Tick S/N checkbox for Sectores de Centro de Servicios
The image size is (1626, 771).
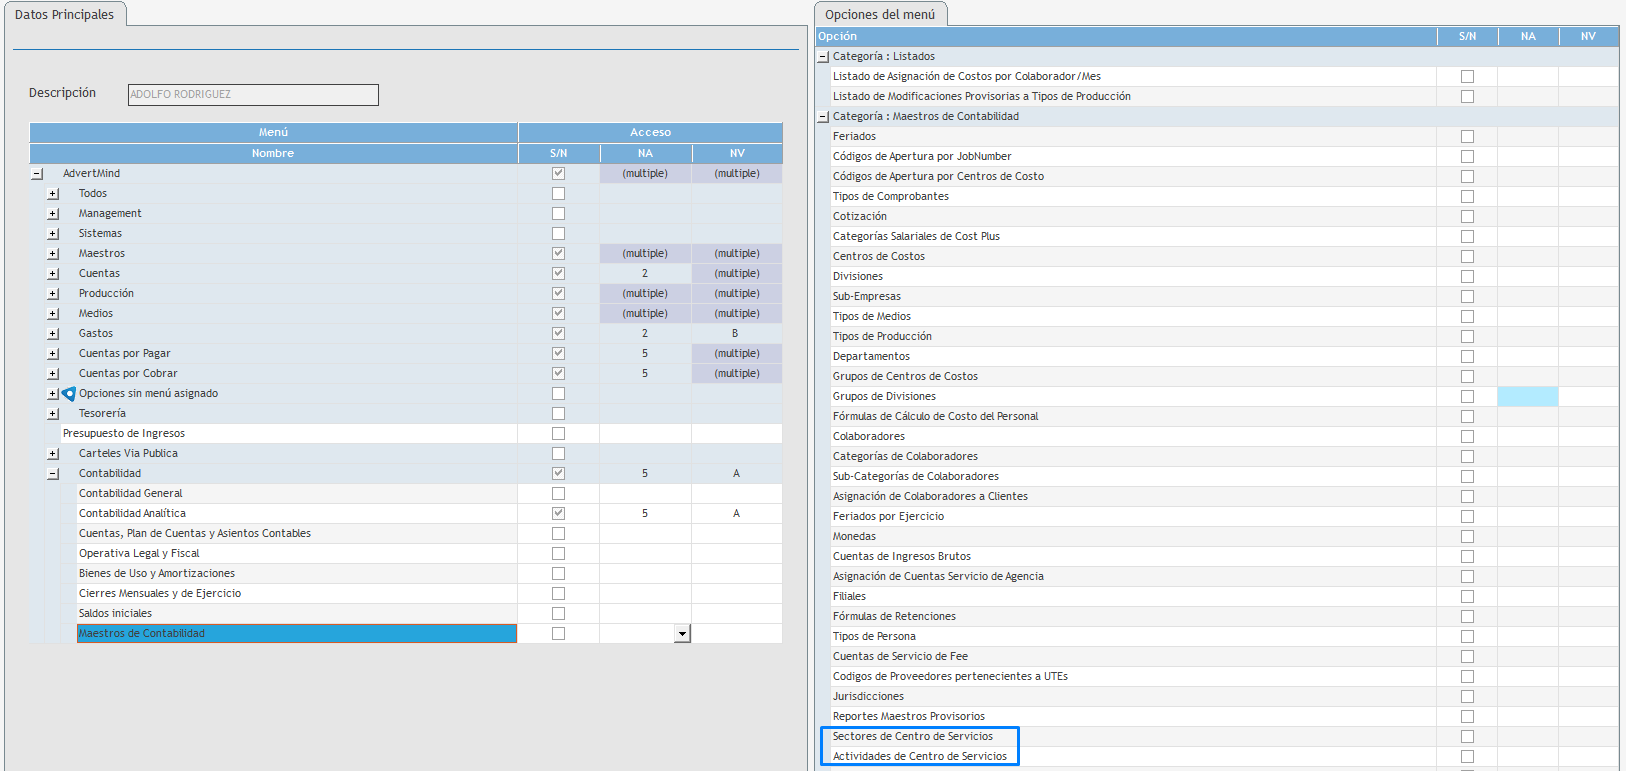pos(1467,737)
